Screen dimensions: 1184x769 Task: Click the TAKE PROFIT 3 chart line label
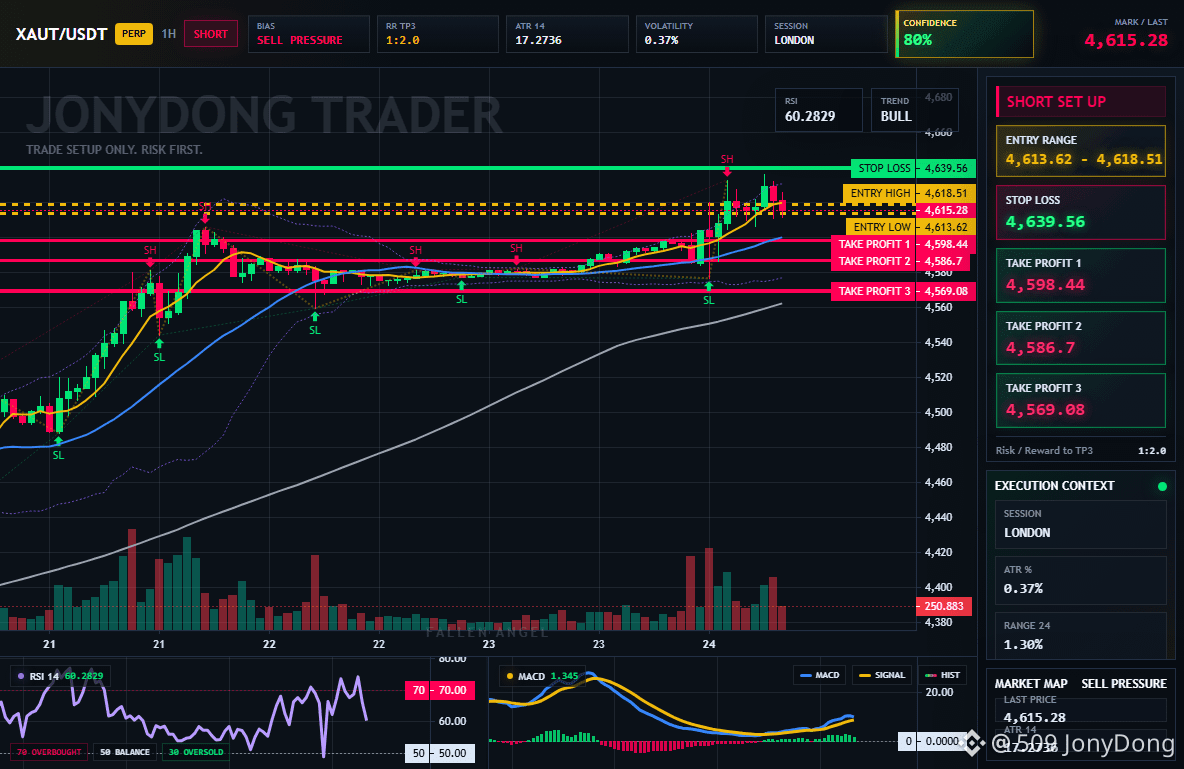874,291
